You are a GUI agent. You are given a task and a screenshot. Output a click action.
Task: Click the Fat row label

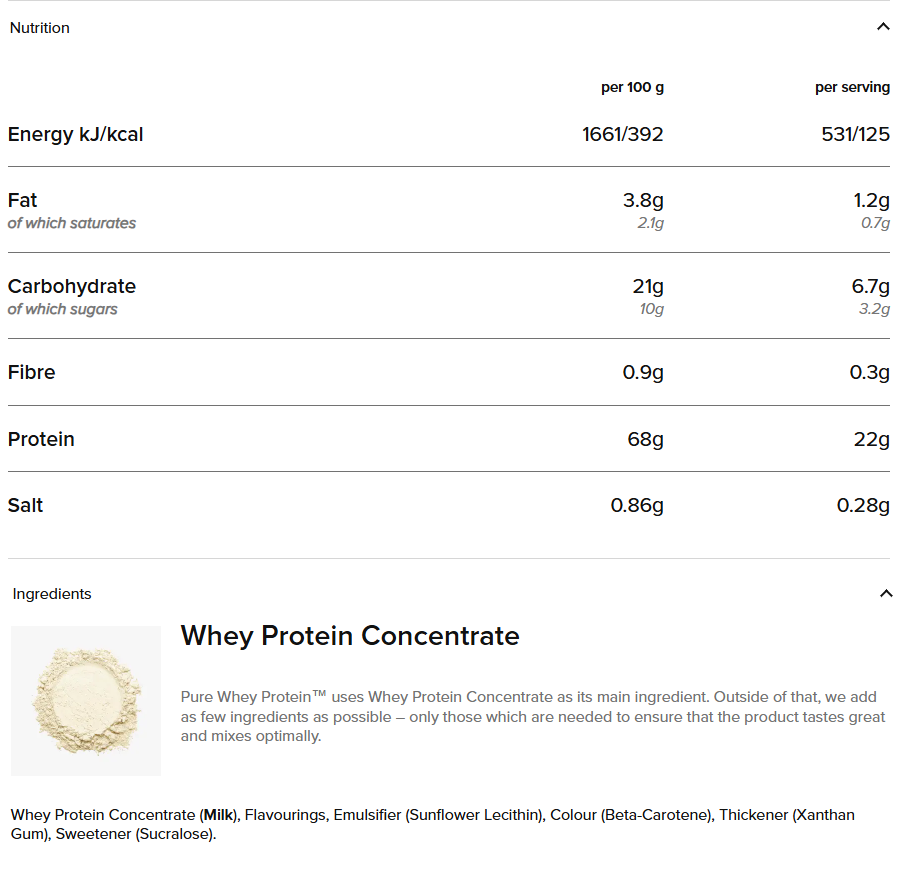pyautogui.click(x=23, y=200)
